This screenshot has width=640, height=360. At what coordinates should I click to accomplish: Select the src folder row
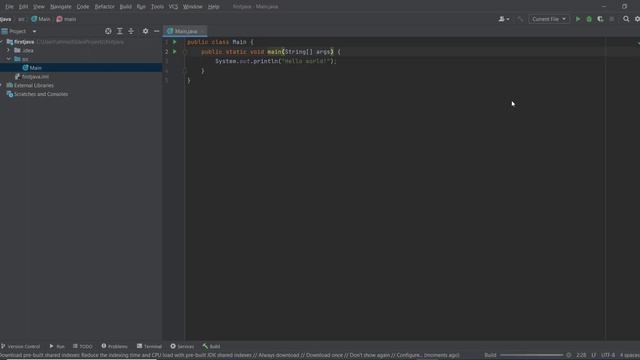(x=81, y=59)
